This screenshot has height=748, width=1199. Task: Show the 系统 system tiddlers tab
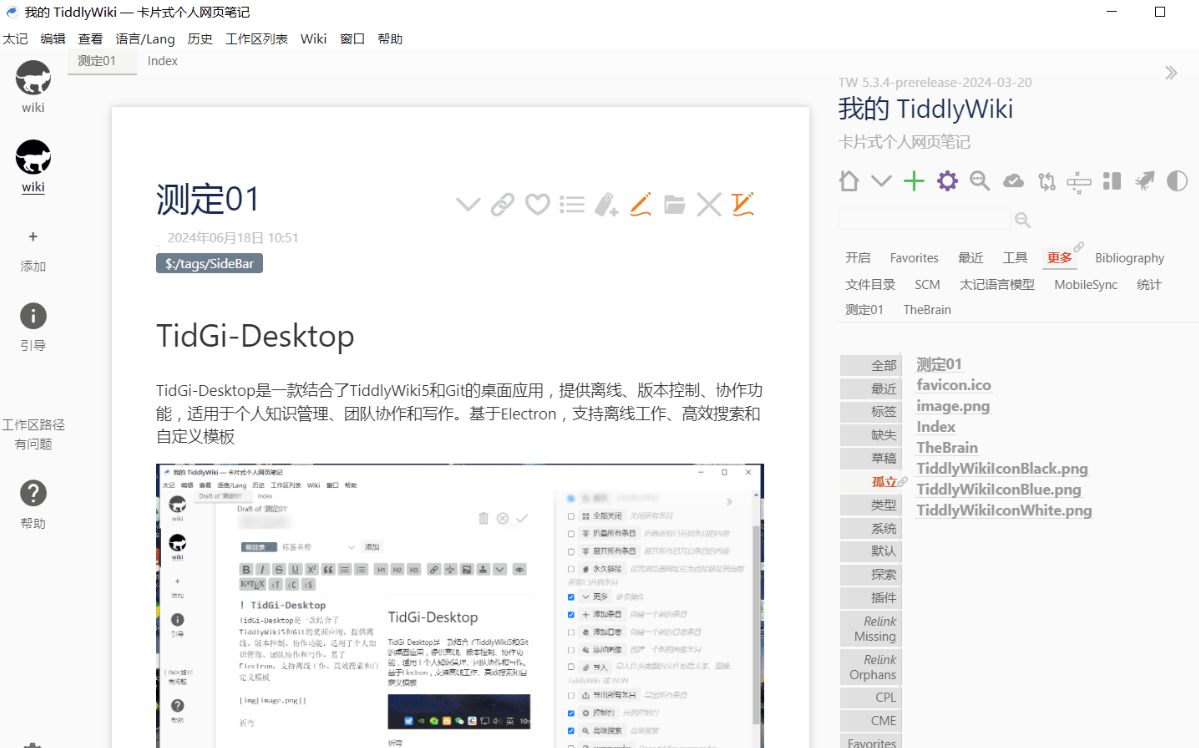(x=871, y=528)
